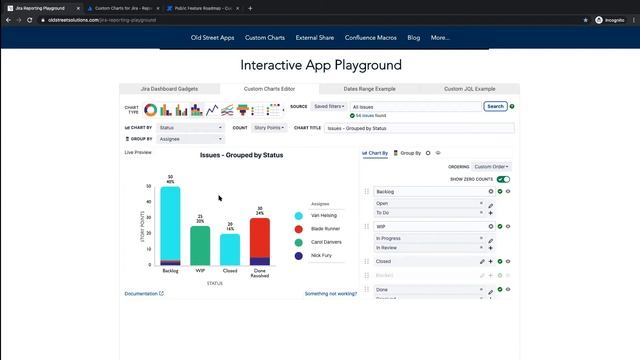
Task: Pick the table chart type icon
Action: [x=258, y=109]
